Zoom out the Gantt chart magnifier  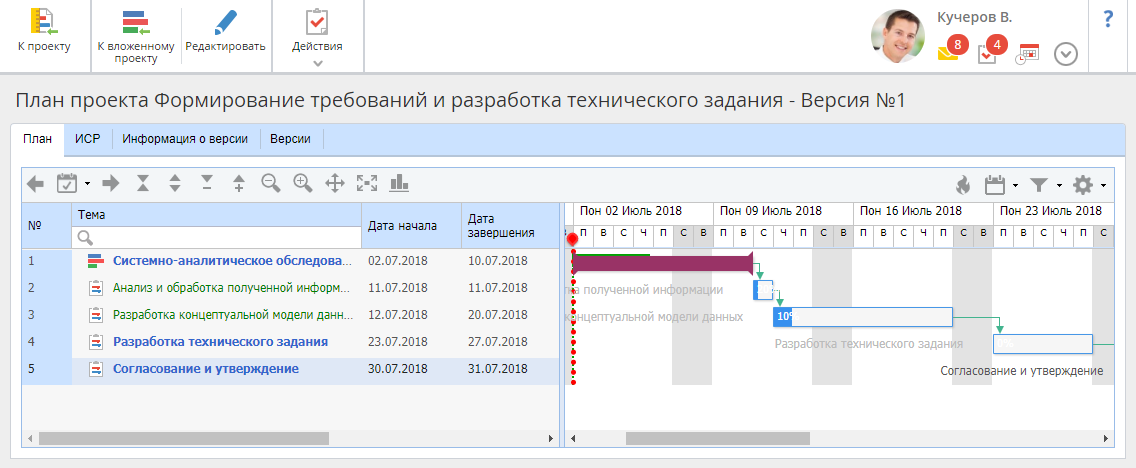[x=271, y=183]
